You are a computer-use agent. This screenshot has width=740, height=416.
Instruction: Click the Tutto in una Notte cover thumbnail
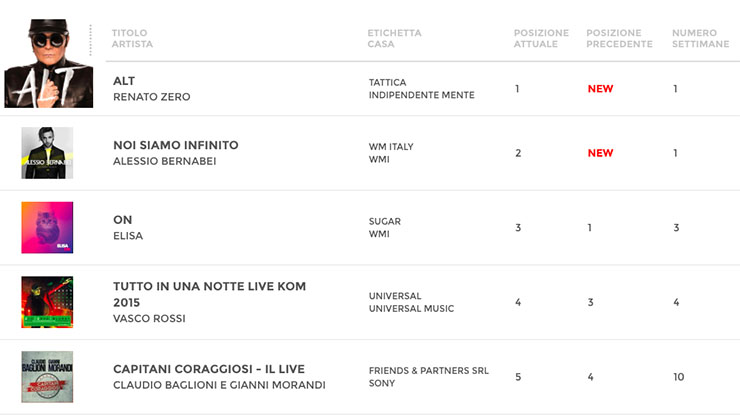47,302
